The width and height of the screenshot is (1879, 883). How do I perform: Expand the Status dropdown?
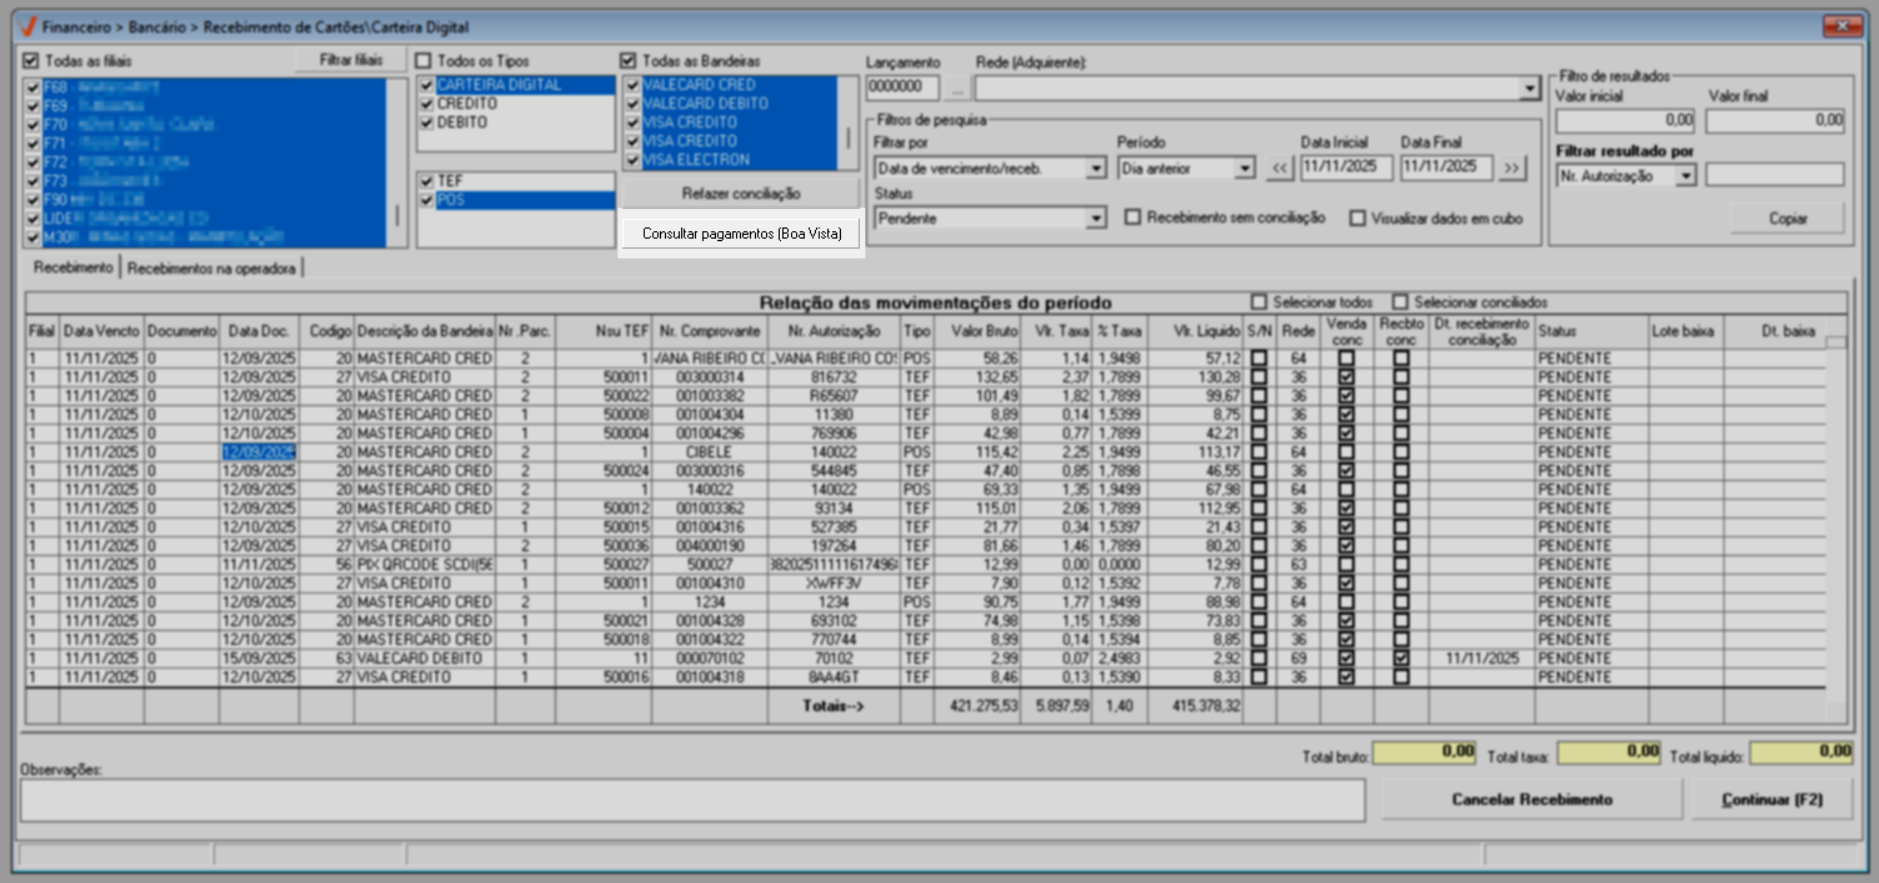[1096, 219]
